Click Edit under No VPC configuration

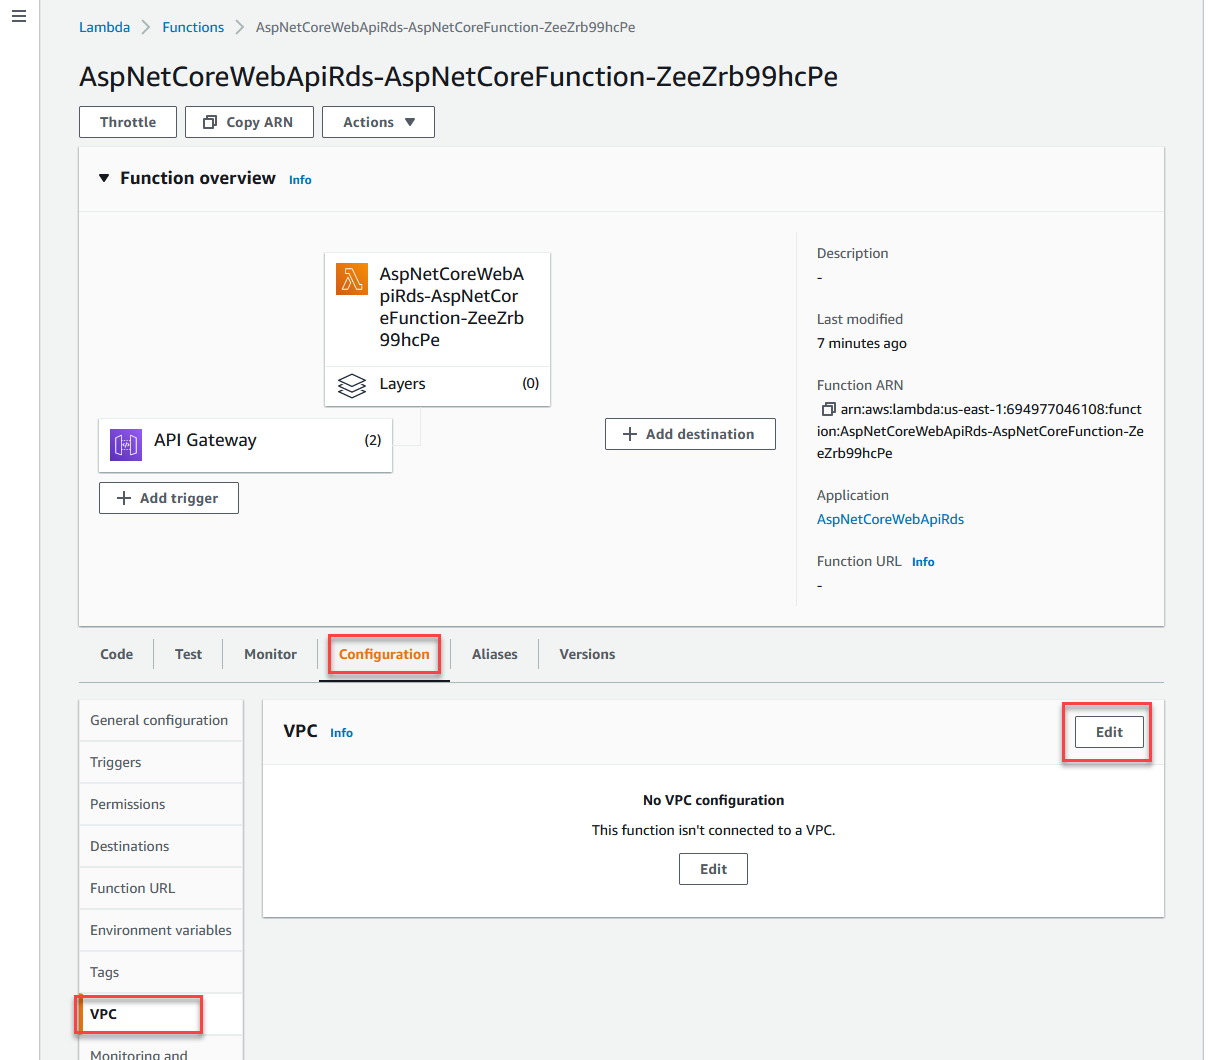(x=713, y=869)
